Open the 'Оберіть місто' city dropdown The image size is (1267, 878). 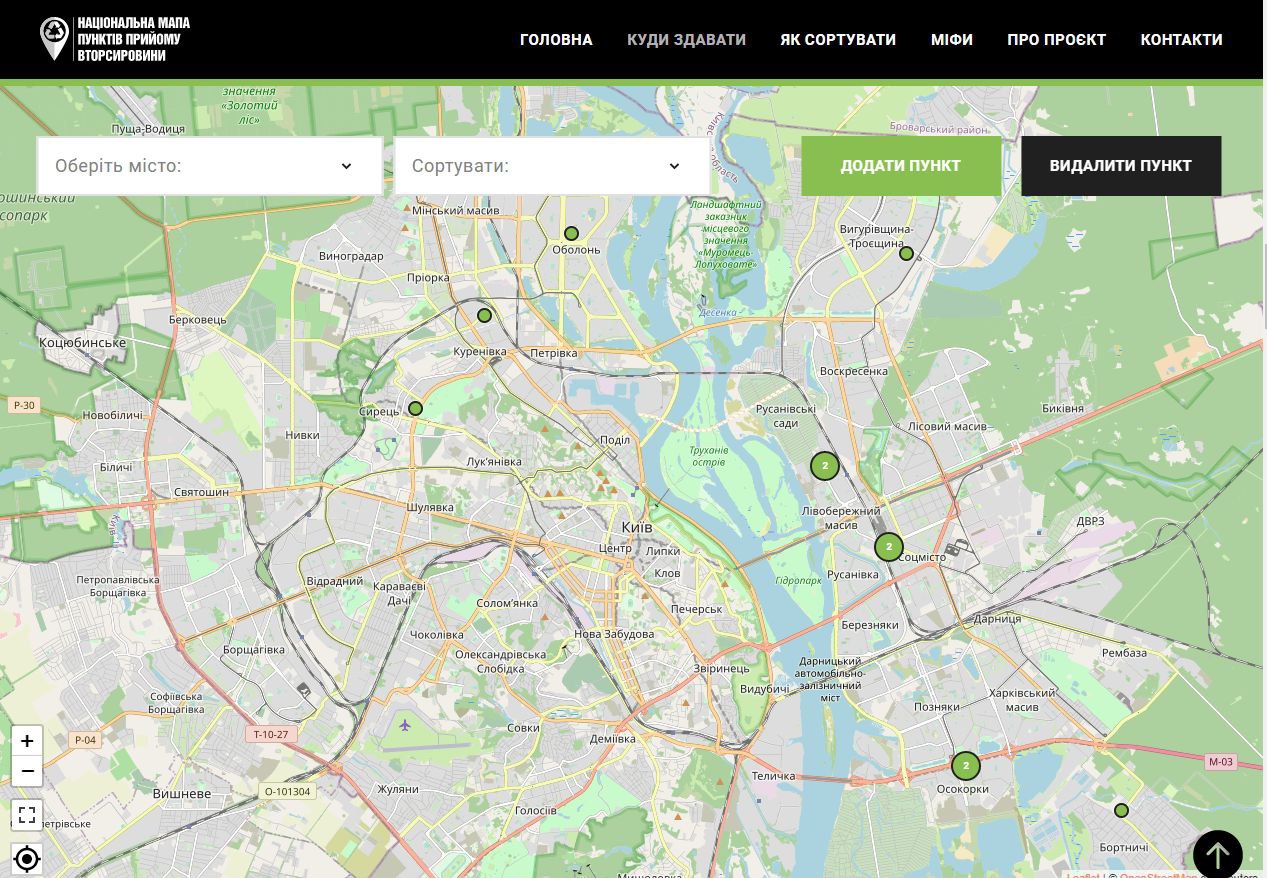pos(210,166)
